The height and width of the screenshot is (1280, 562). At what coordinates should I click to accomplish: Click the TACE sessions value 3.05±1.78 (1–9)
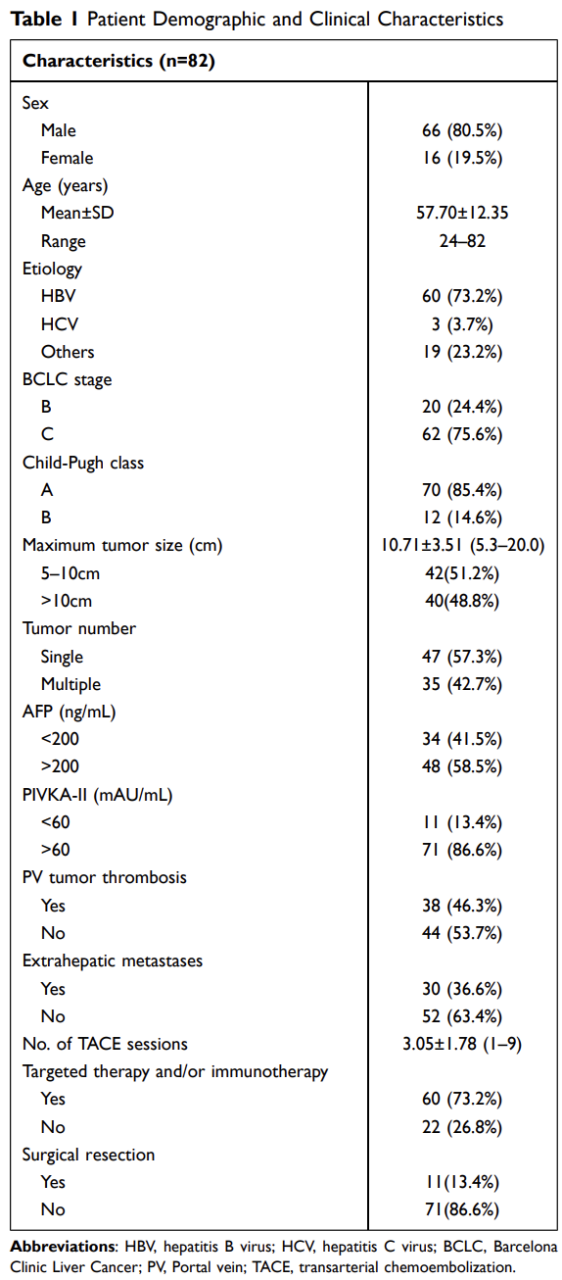462,1044
